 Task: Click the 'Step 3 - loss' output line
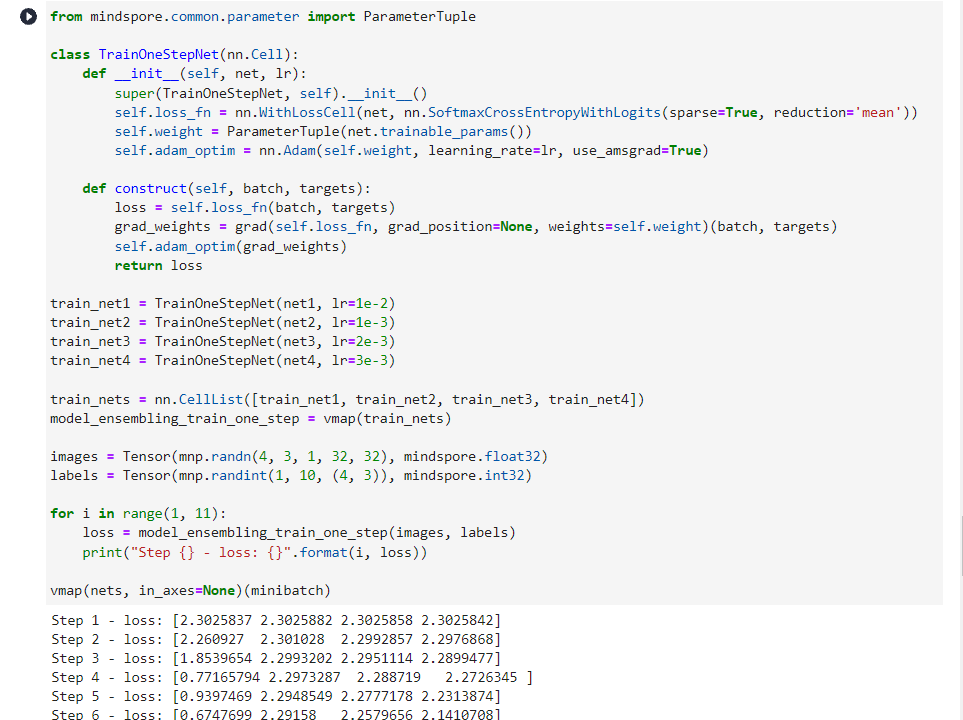[276, 659]
